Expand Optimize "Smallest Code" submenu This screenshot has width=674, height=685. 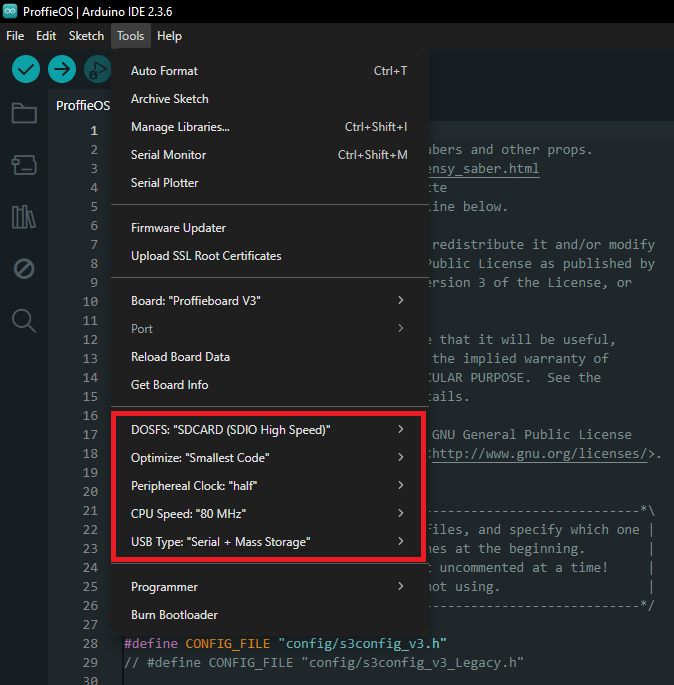269,457
